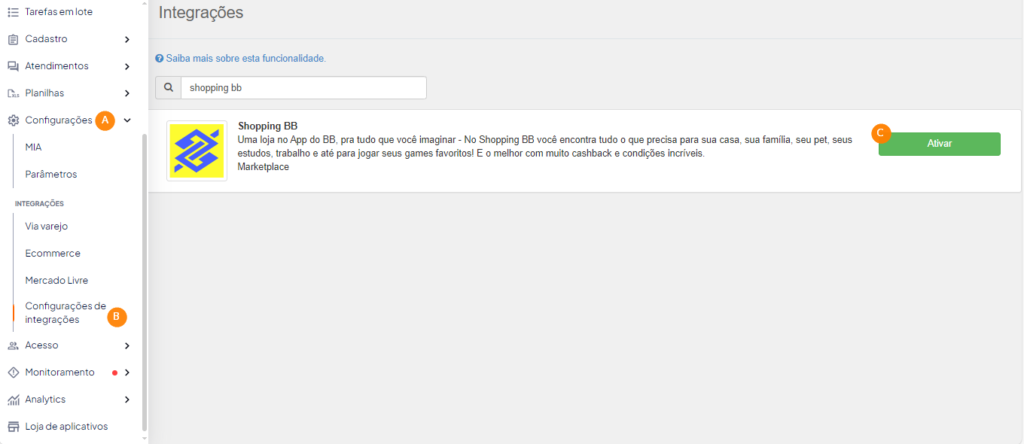
Task: Click the Shopping BB logo thumbnail
Action: click(197, 151)
